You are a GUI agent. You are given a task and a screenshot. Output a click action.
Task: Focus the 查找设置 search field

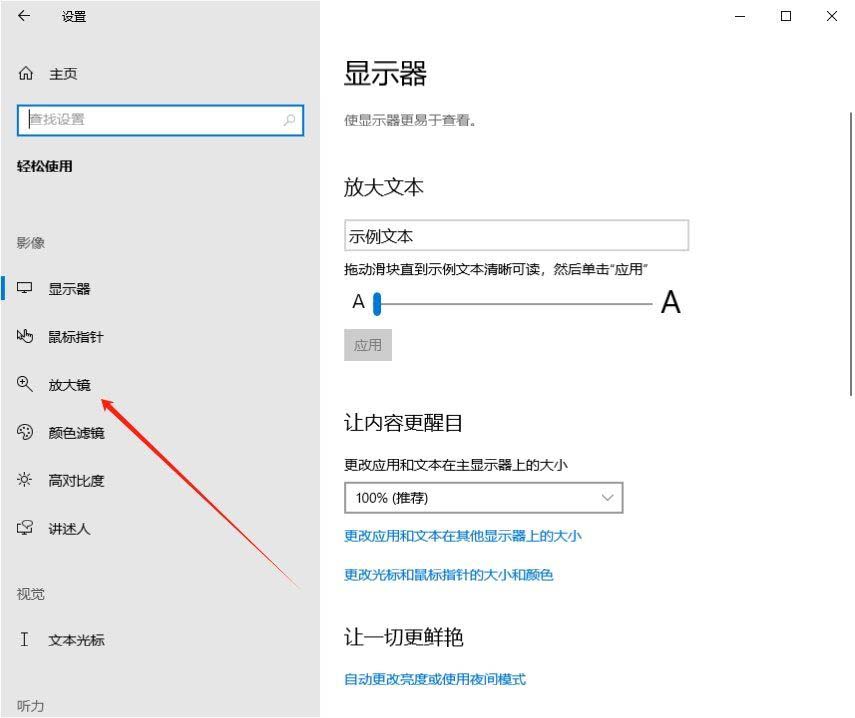coord(150,120)
